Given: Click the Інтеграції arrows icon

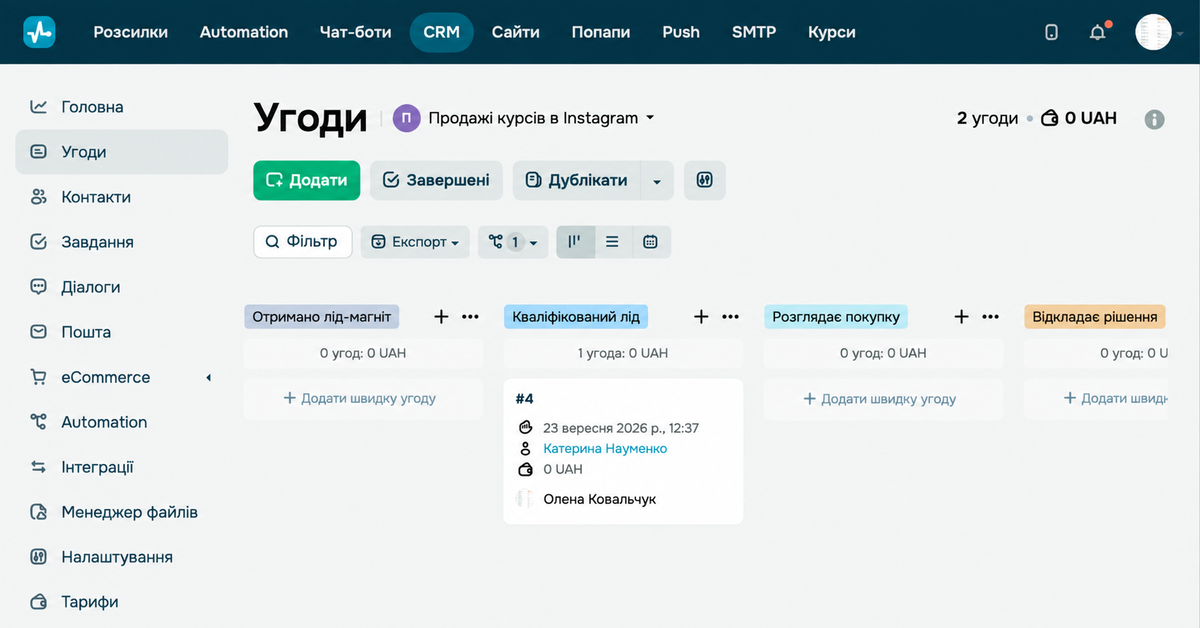Looking at the screenshot, I should pyautogui.click(x=39, y=467).
